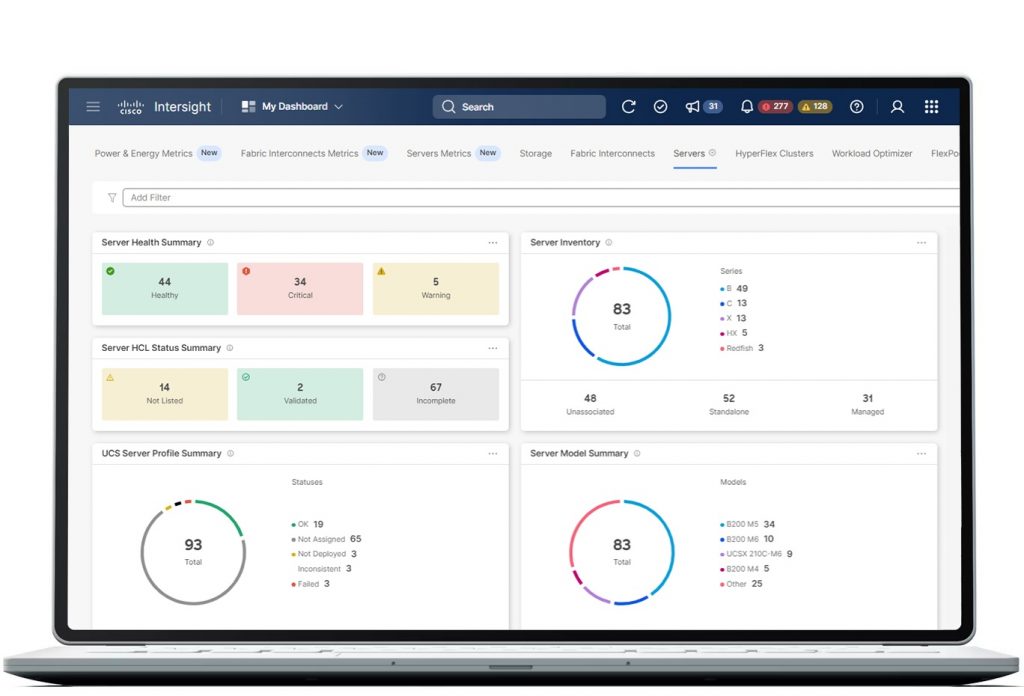Open Server Health Summary options menu
The height and width of the screenshot is (696, 1024).
tap(493, 243)
